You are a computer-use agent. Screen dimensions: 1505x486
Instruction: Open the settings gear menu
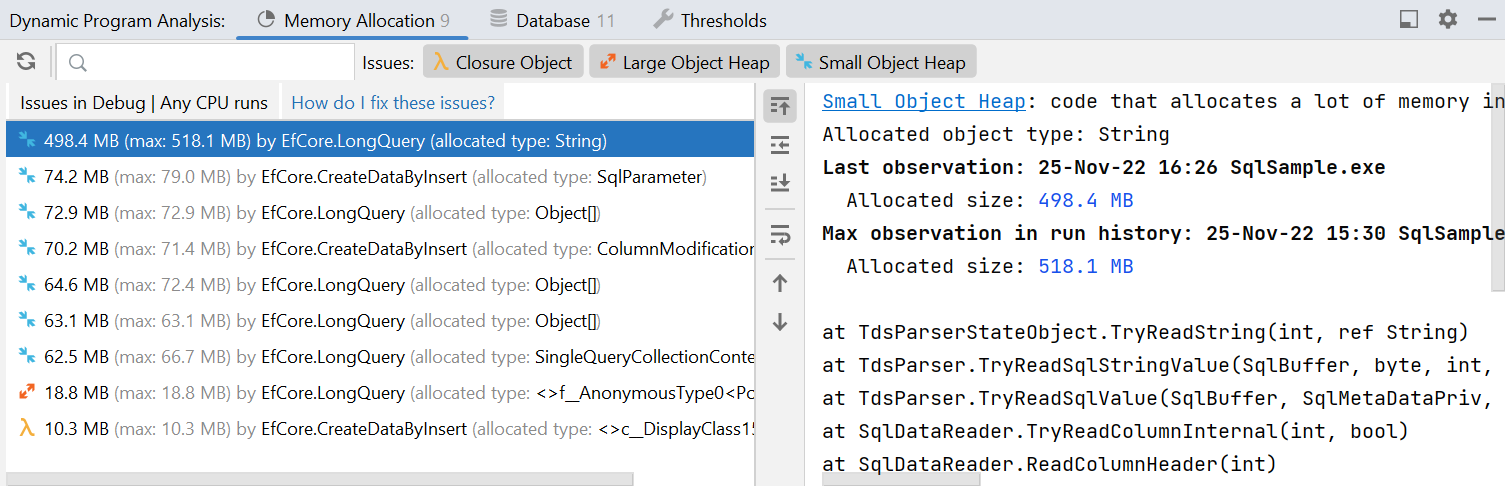(x=1447, y=20)
